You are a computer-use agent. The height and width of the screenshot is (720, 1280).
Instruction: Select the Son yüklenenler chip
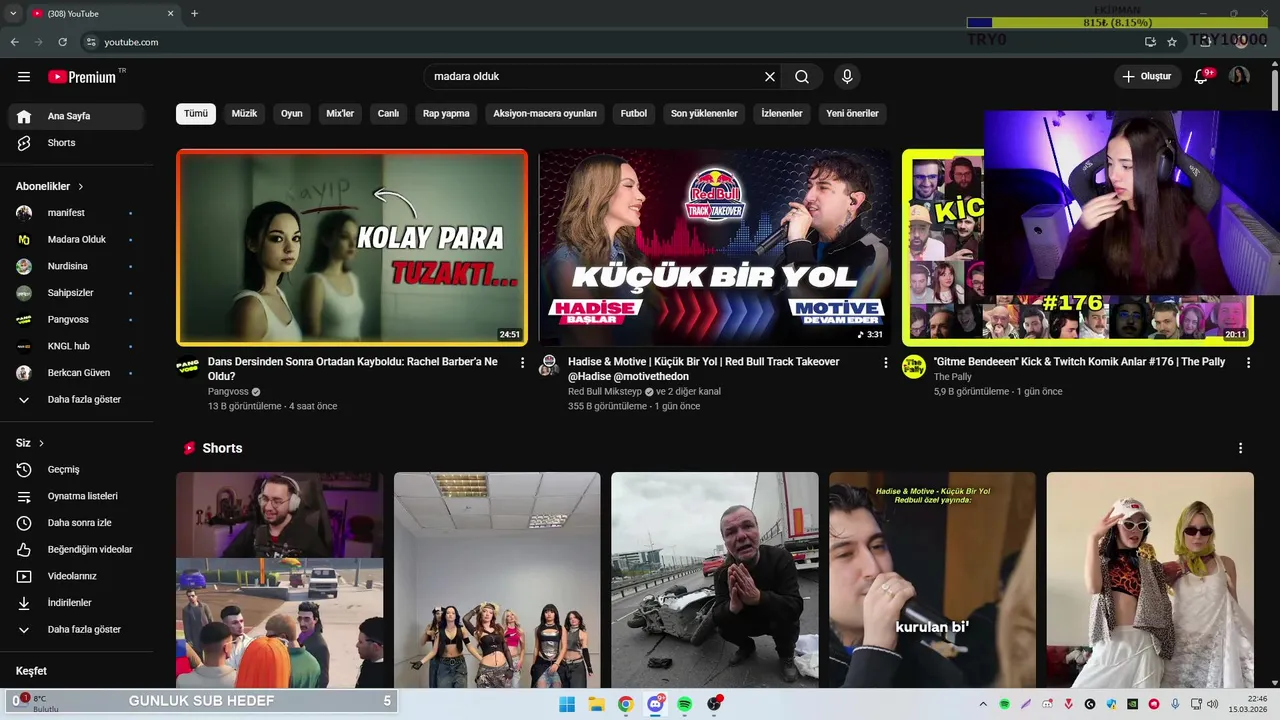click(704, 114)
